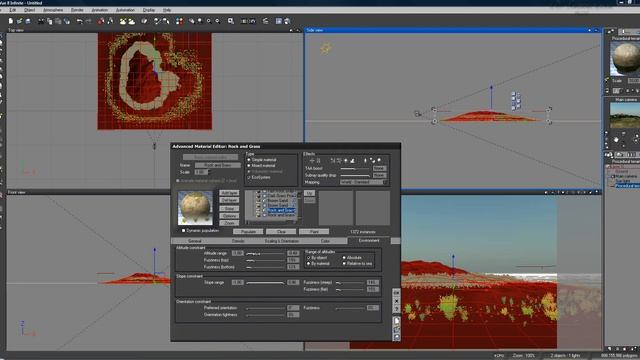The image size is (640, 360).
Task: Select highlighted Rock and Grass layer
Action: (281, 210)
